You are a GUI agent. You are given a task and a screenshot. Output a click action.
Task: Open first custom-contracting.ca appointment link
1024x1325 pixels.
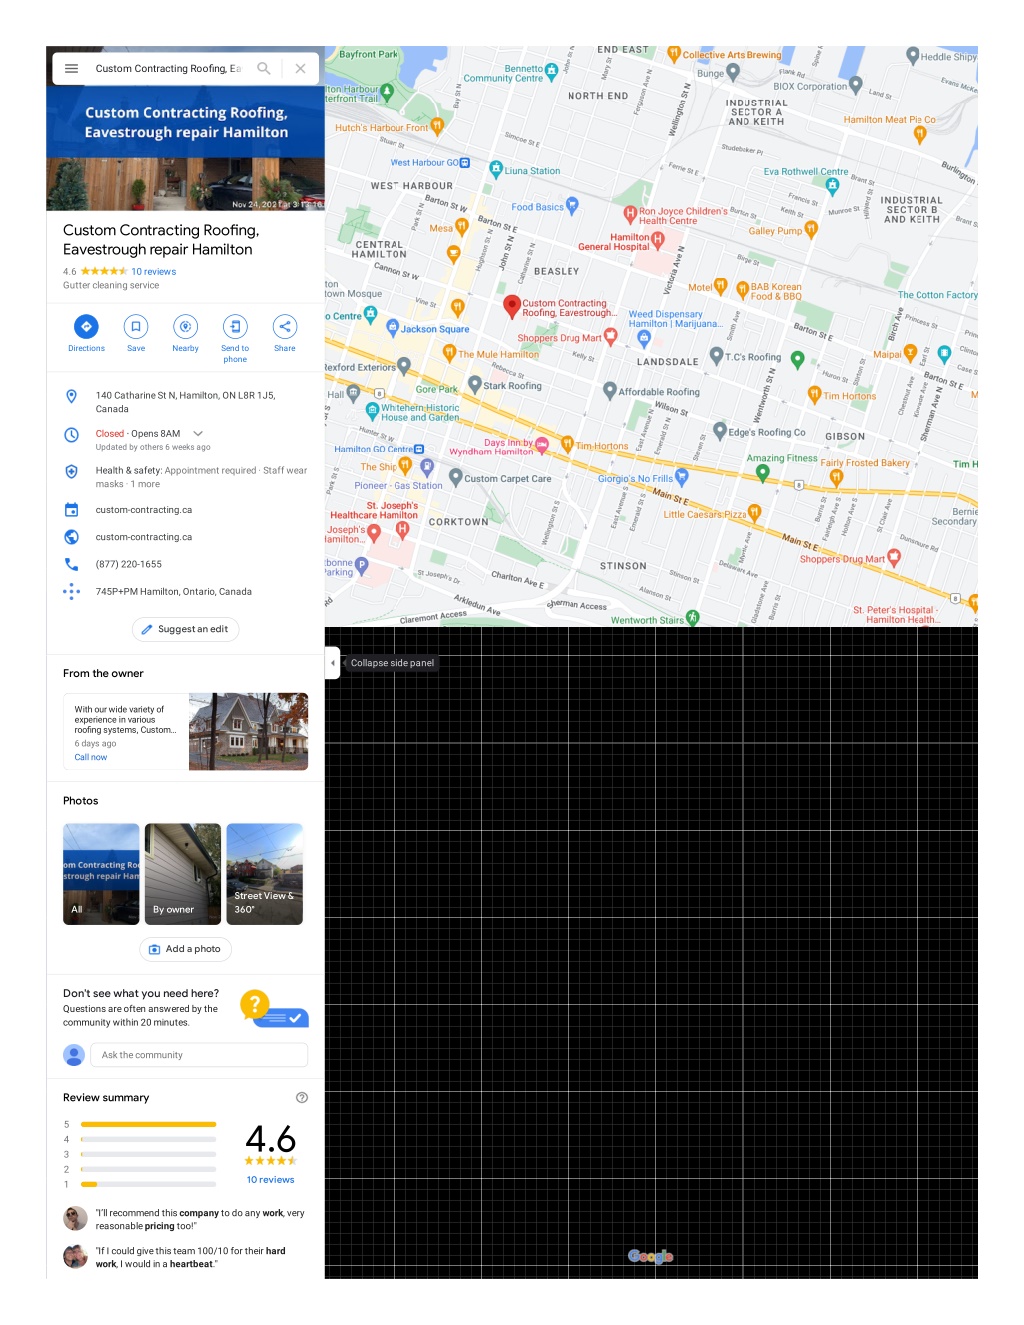pos(144,510)
